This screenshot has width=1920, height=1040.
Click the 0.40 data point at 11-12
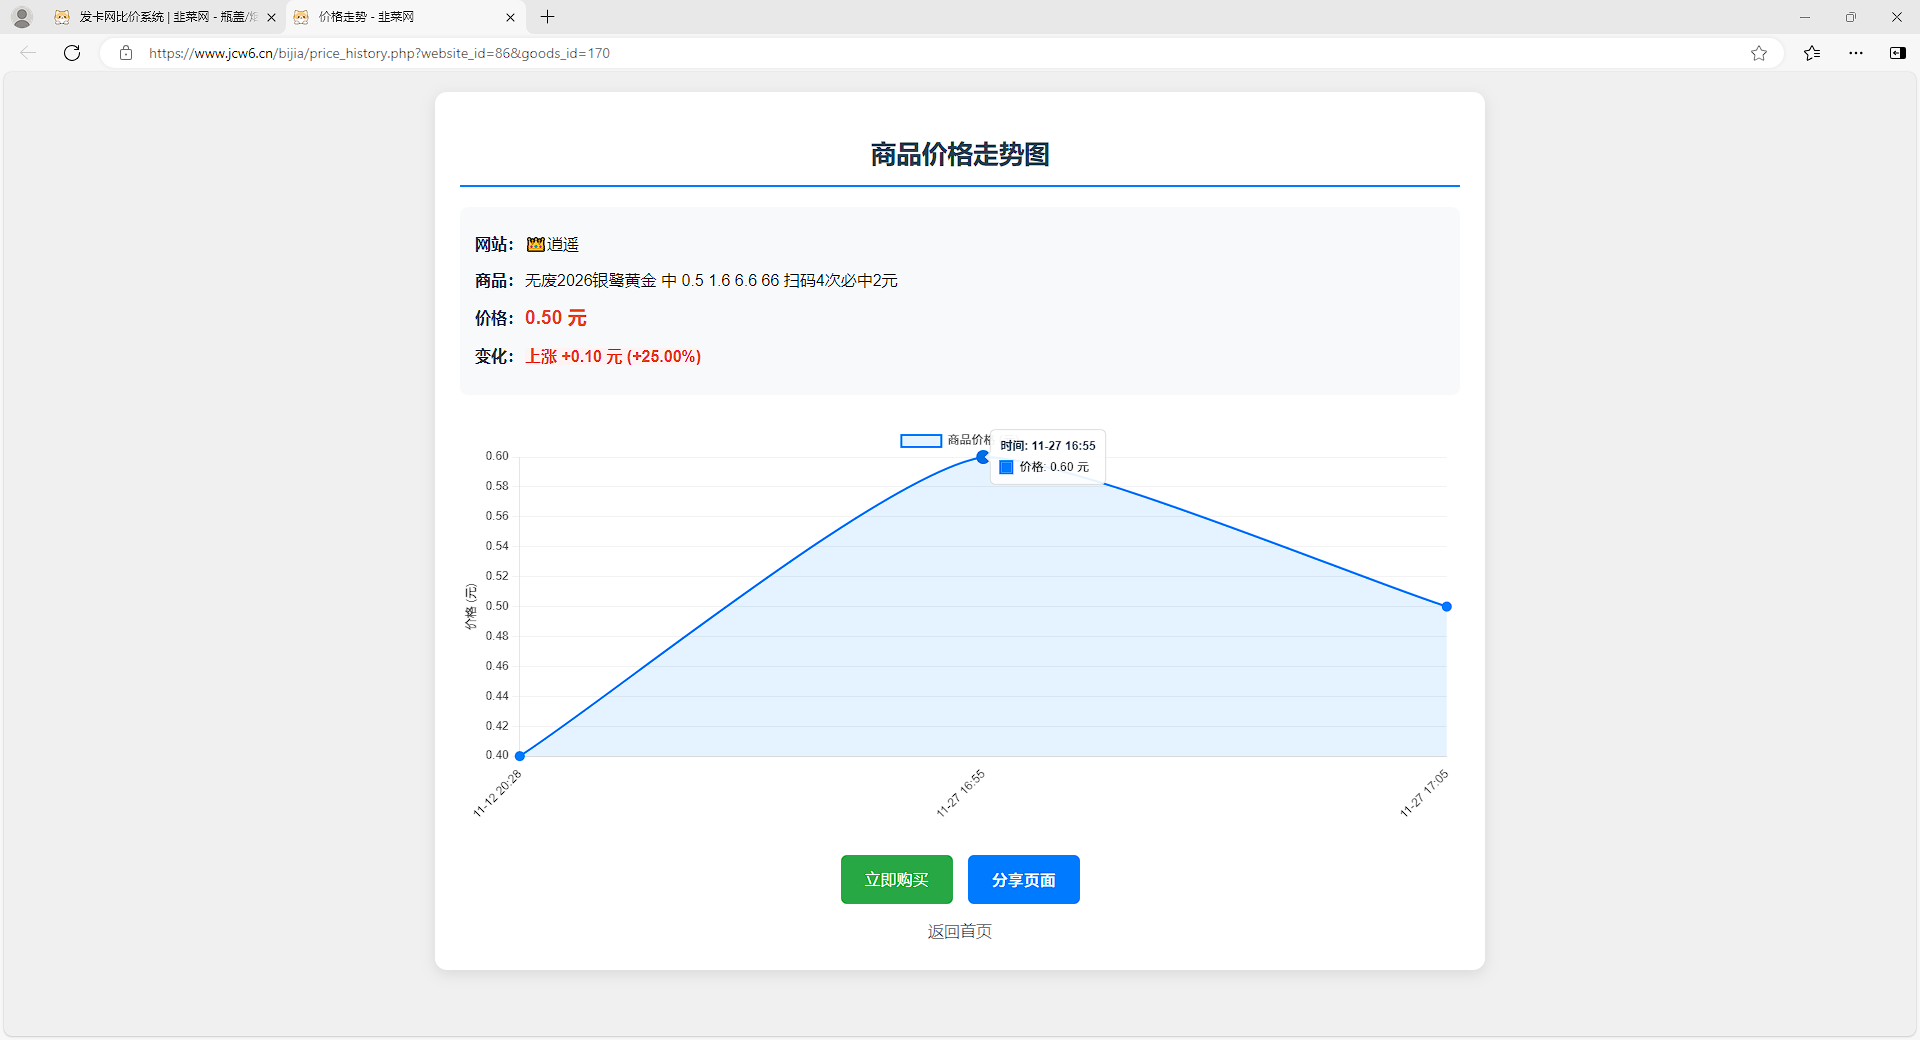pyautogui.click(x=520, y=756)
